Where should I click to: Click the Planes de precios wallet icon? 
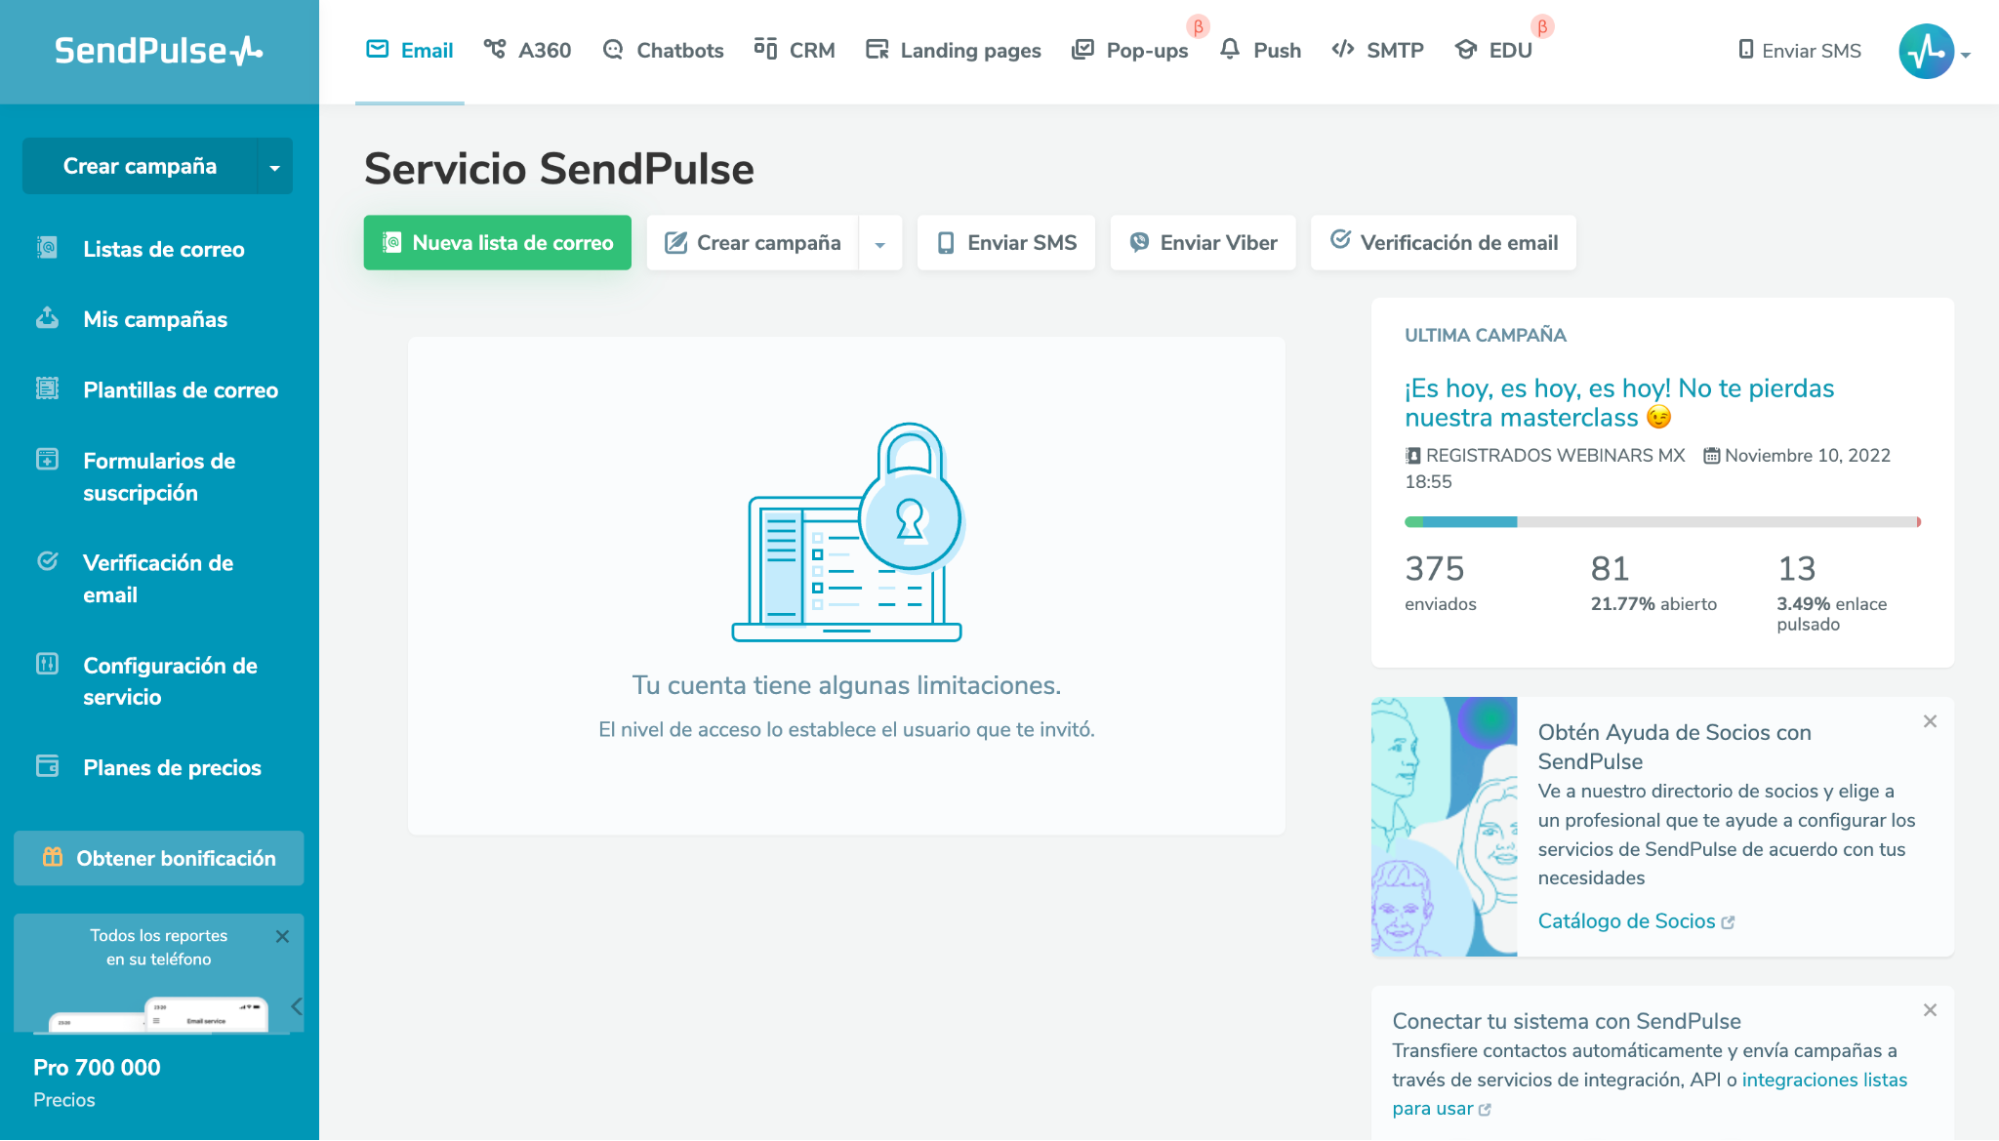47,766
